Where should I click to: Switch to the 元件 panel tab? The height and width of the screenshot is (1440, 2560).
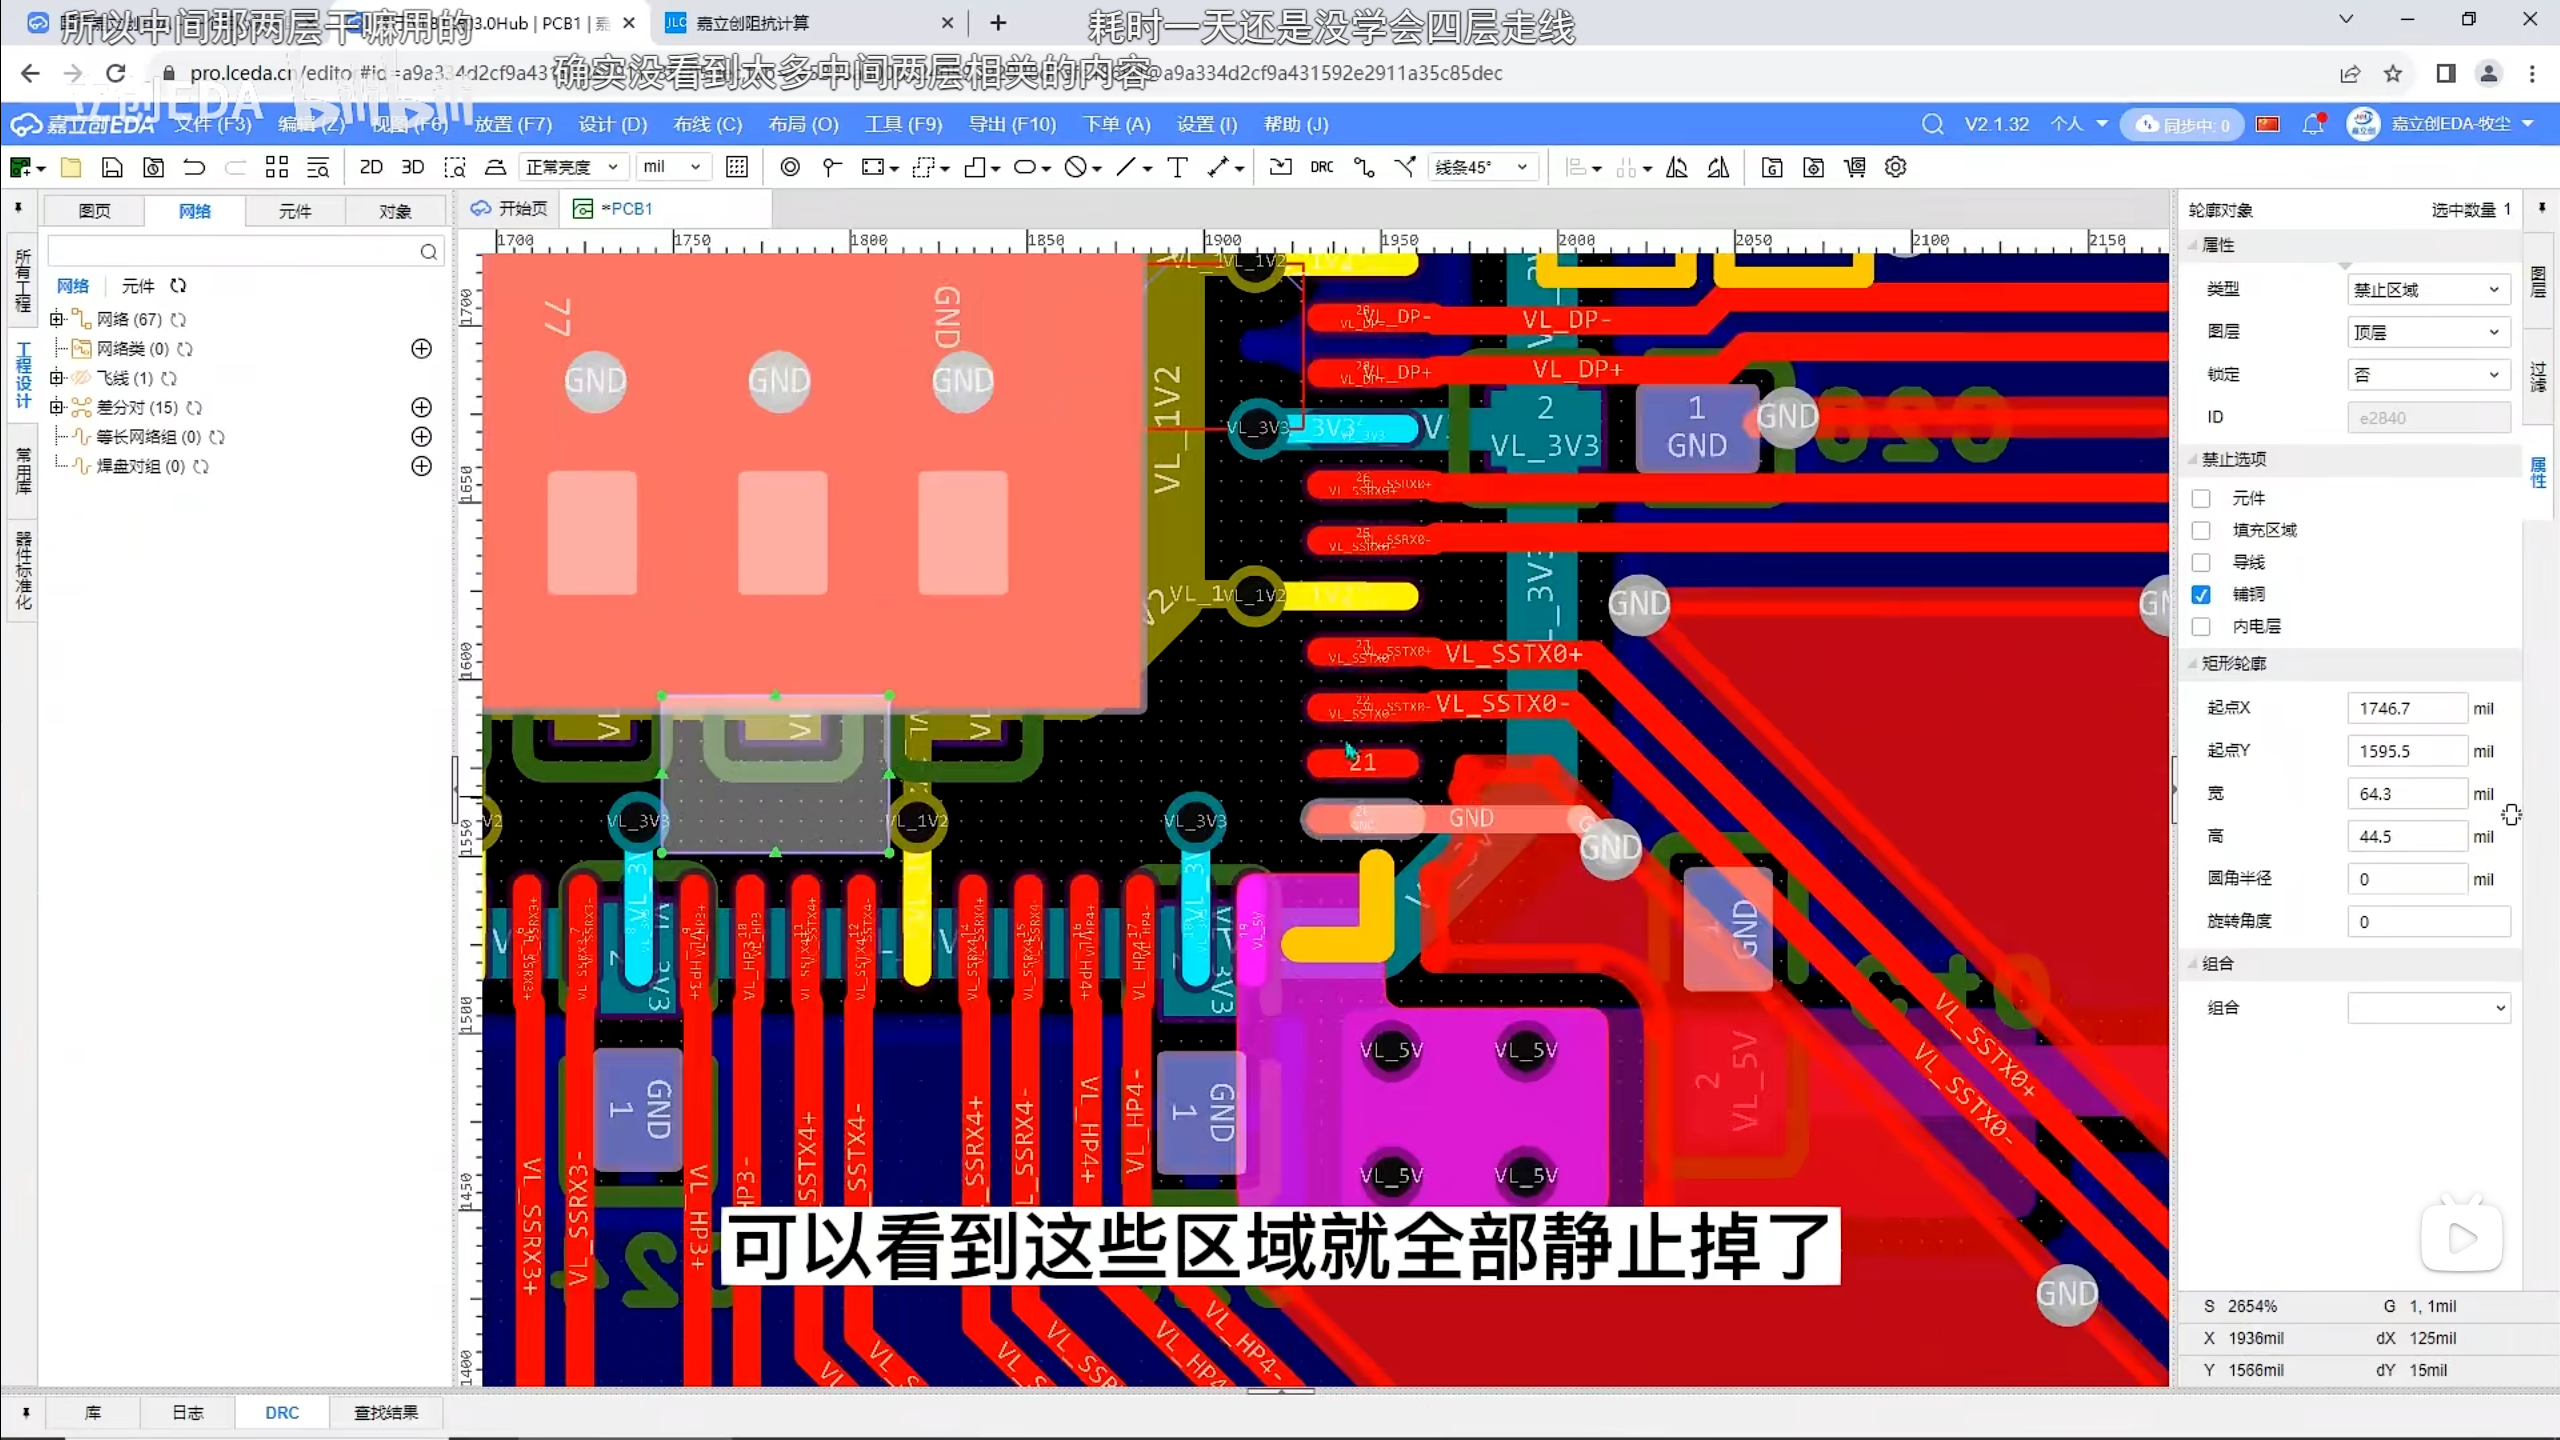295,211
